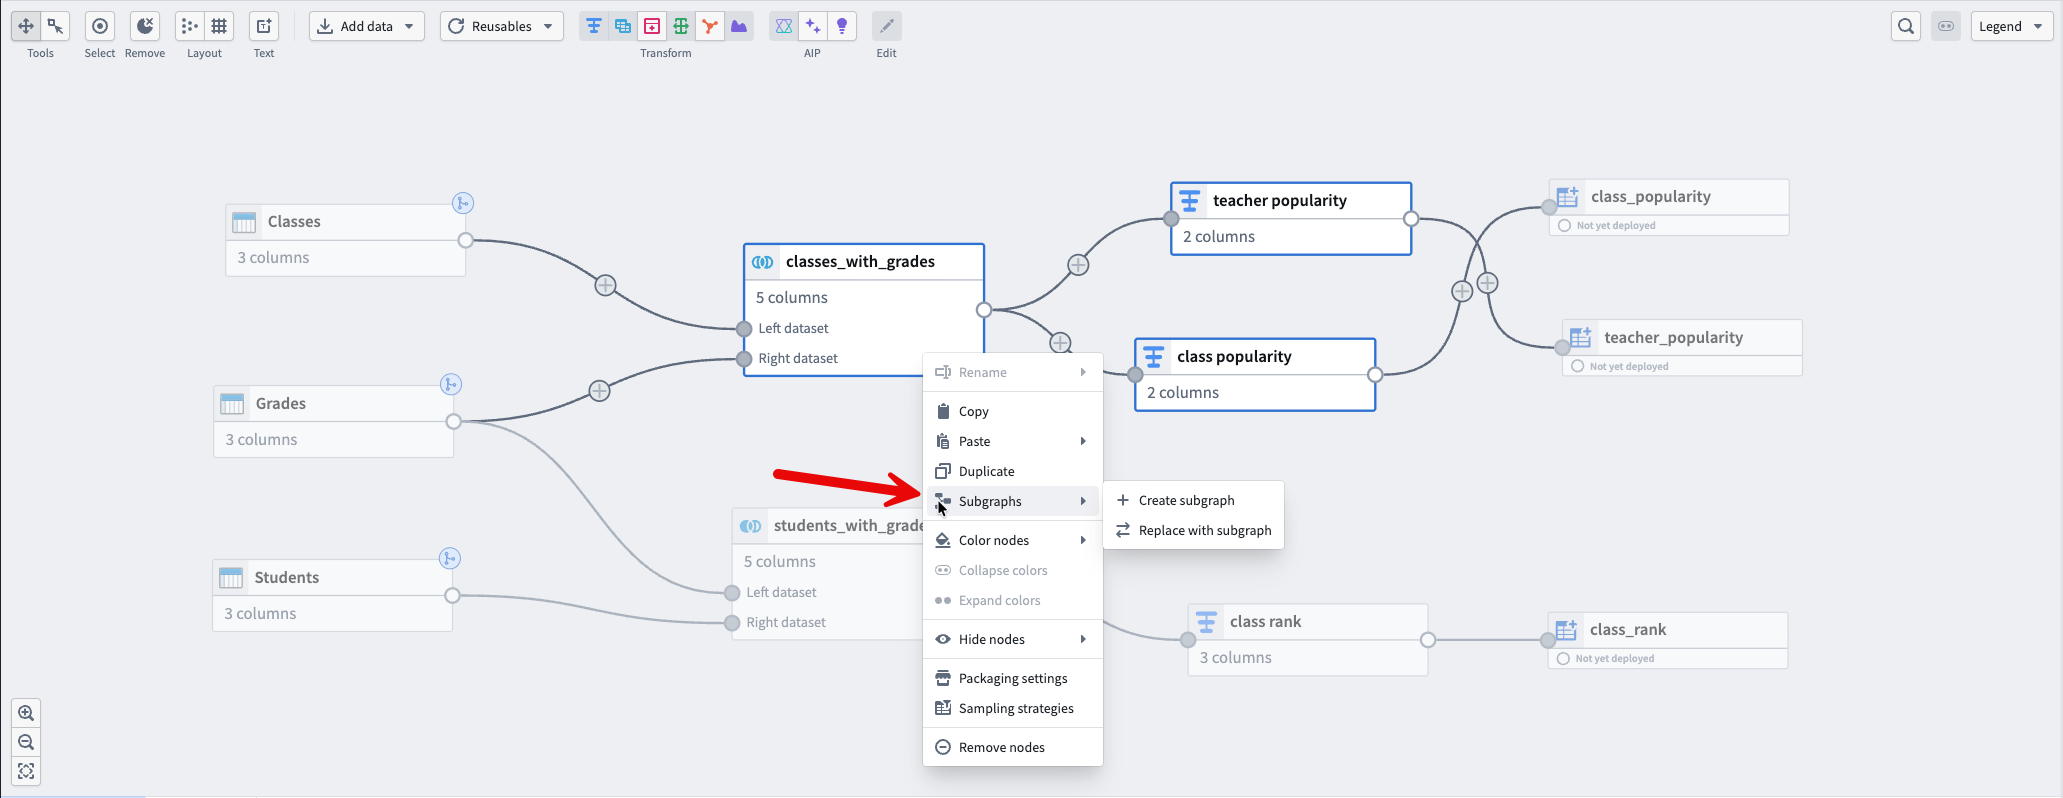This screenshot has width=2063, height=798.
Task: Click plus on Classes to classes_with_grades edge
Action: click(605, 285)
